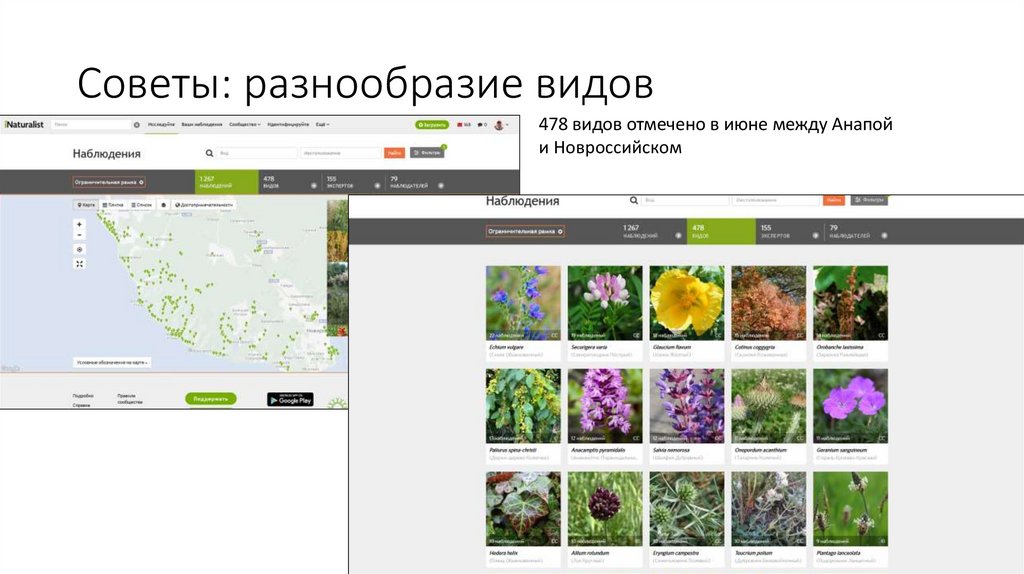Click the orange search button in the map window
The width and height of the screenshot is (1024, 574).
tap(394, 153)
